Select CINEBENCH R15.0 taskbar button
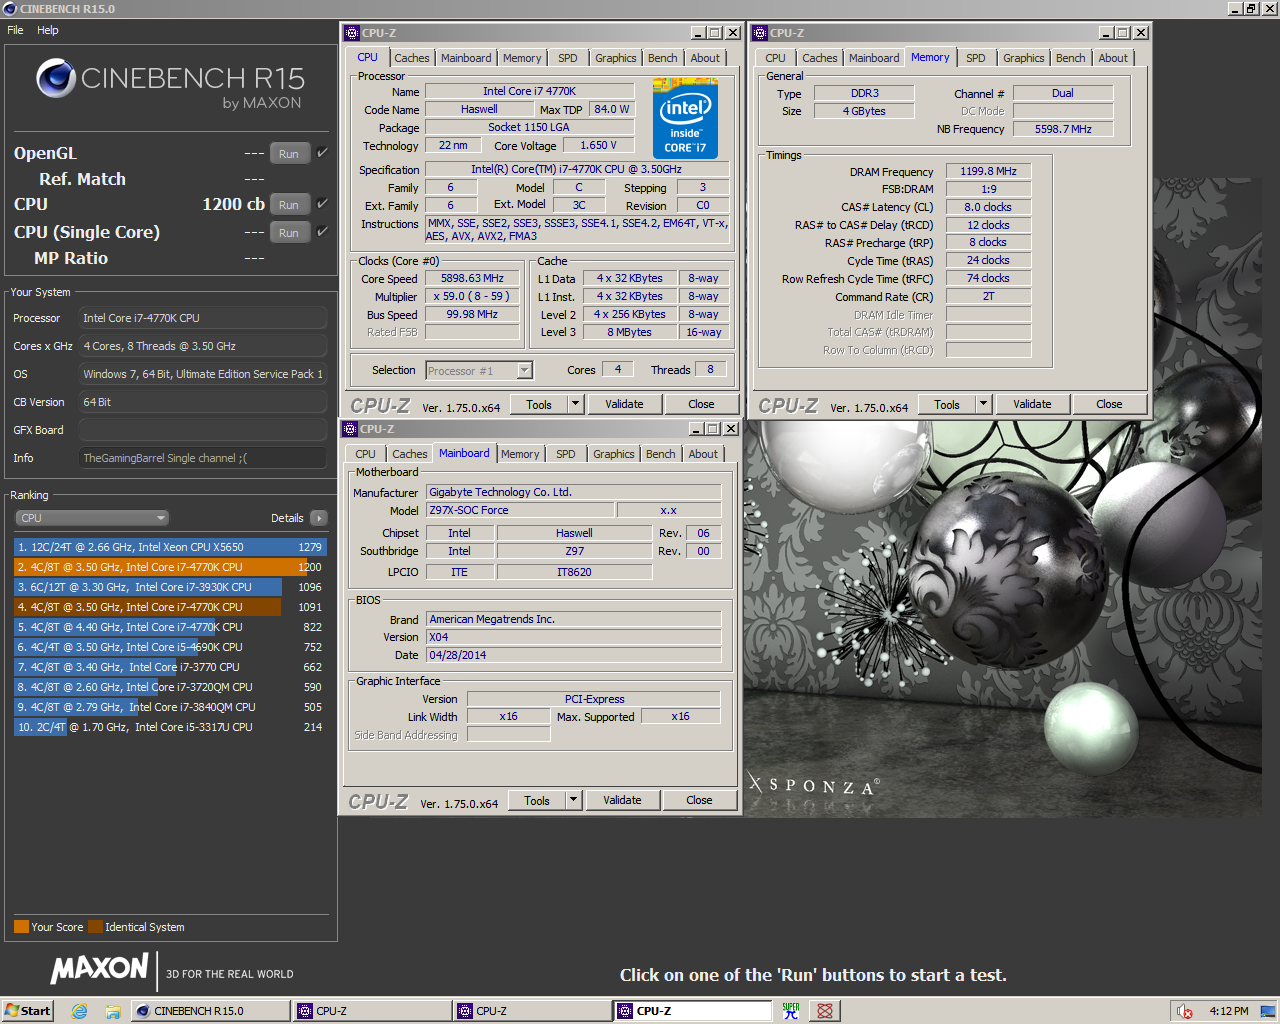The image size is (1280, 1024). point(210,1011)
